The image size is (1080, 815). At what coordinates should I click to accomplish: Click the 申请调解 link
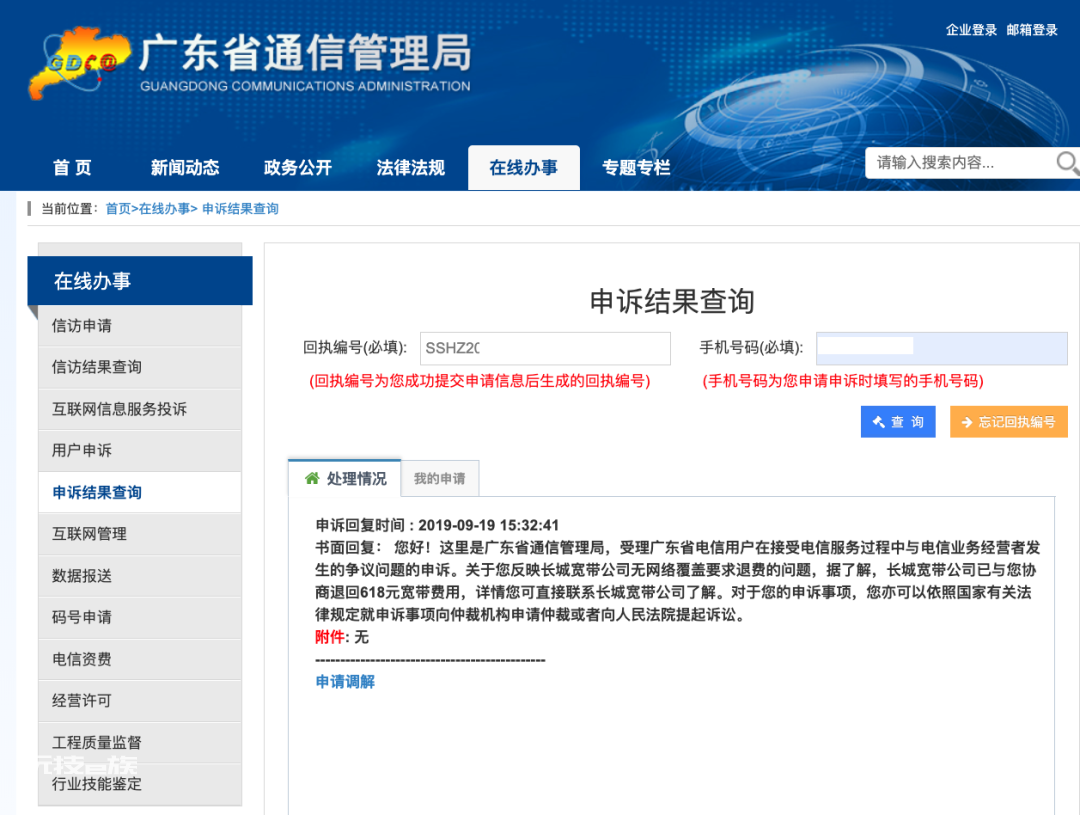coord(345,681)
